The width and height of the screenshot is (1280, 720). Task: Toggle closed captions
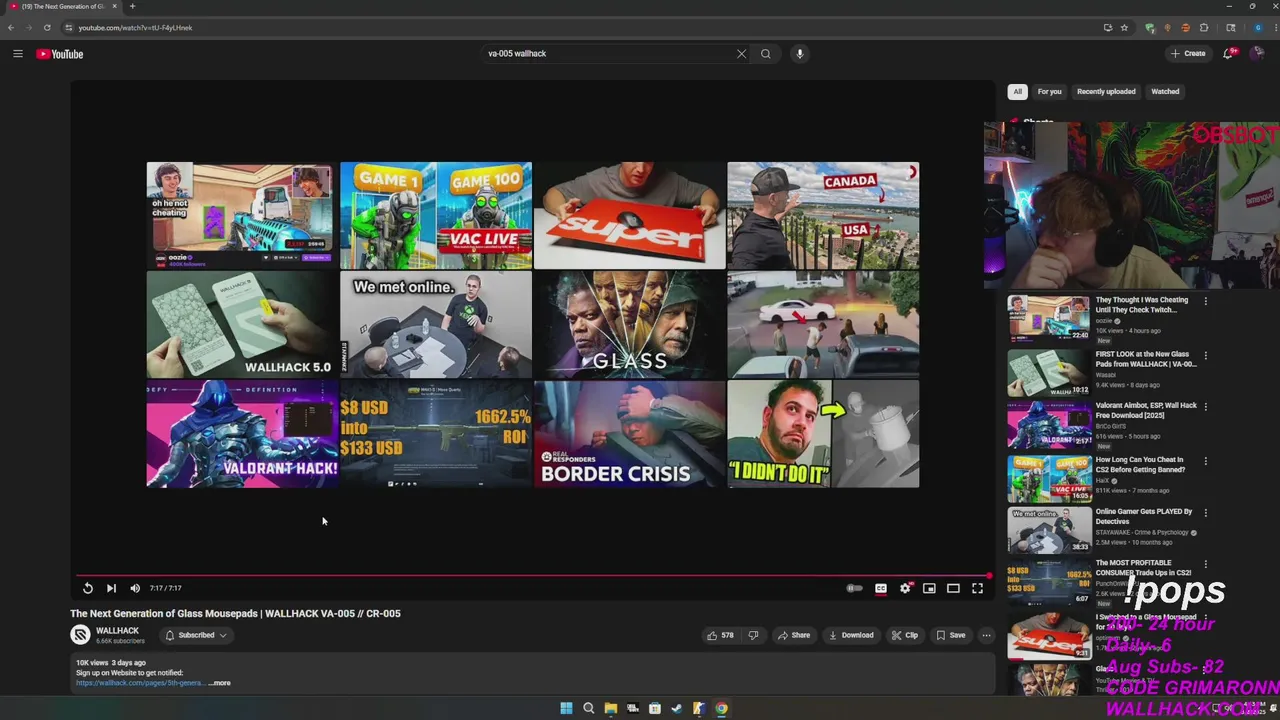coord(881,588)
